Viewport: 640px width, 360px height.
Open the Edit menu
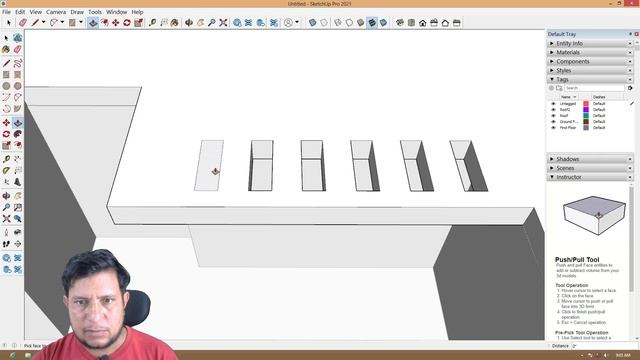(x=20, y=12)
